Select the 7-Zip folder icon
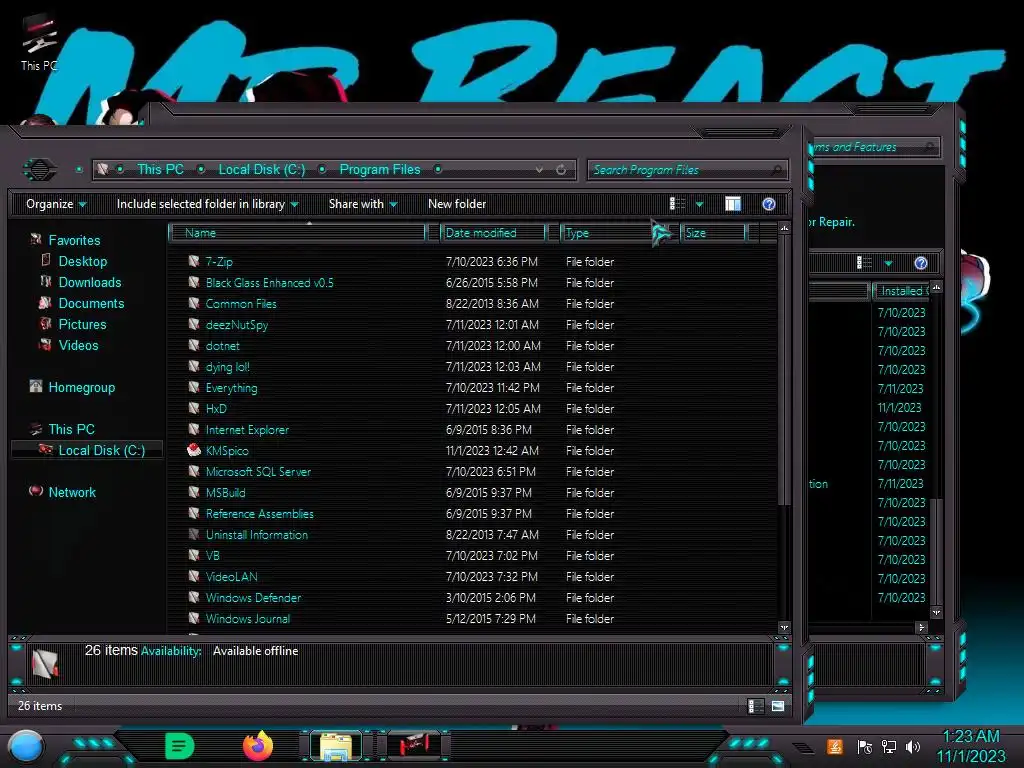 tap(194, 261)
